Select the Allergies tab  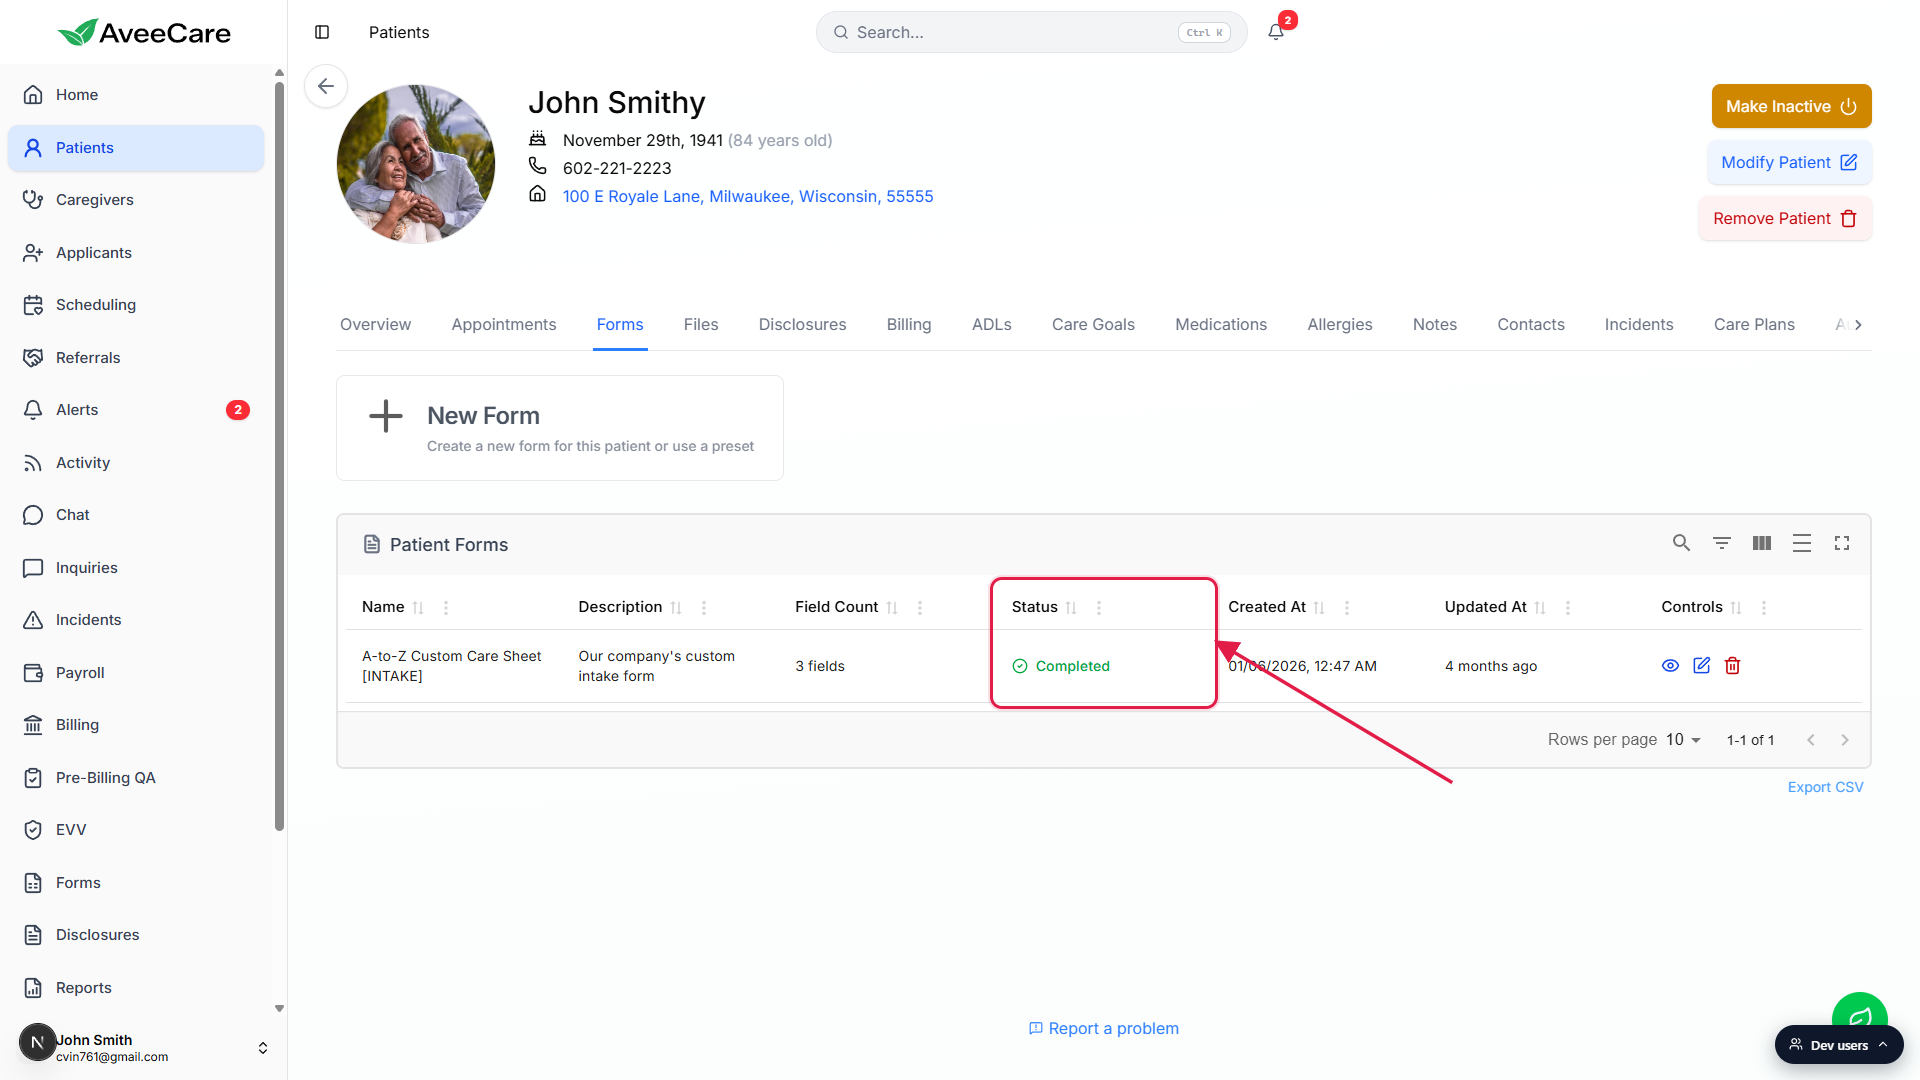1340,325
